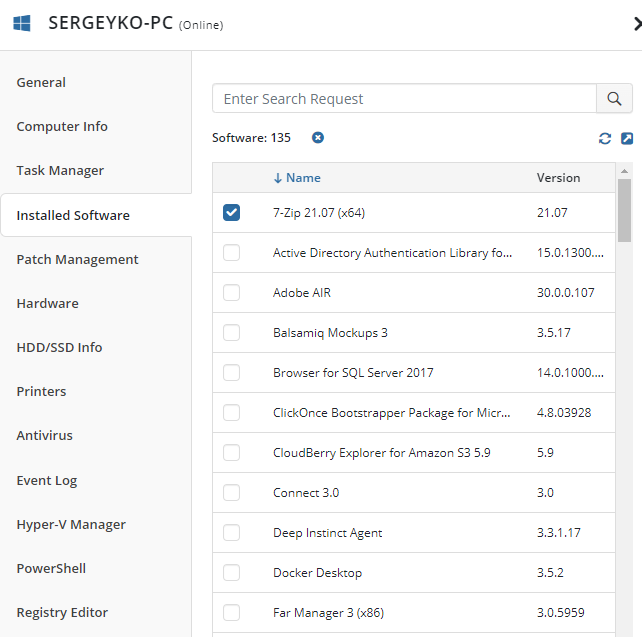Check the CloudBerry Explorer checkbox
This screenshot has height=637, width=642.
tap(231, 453)
